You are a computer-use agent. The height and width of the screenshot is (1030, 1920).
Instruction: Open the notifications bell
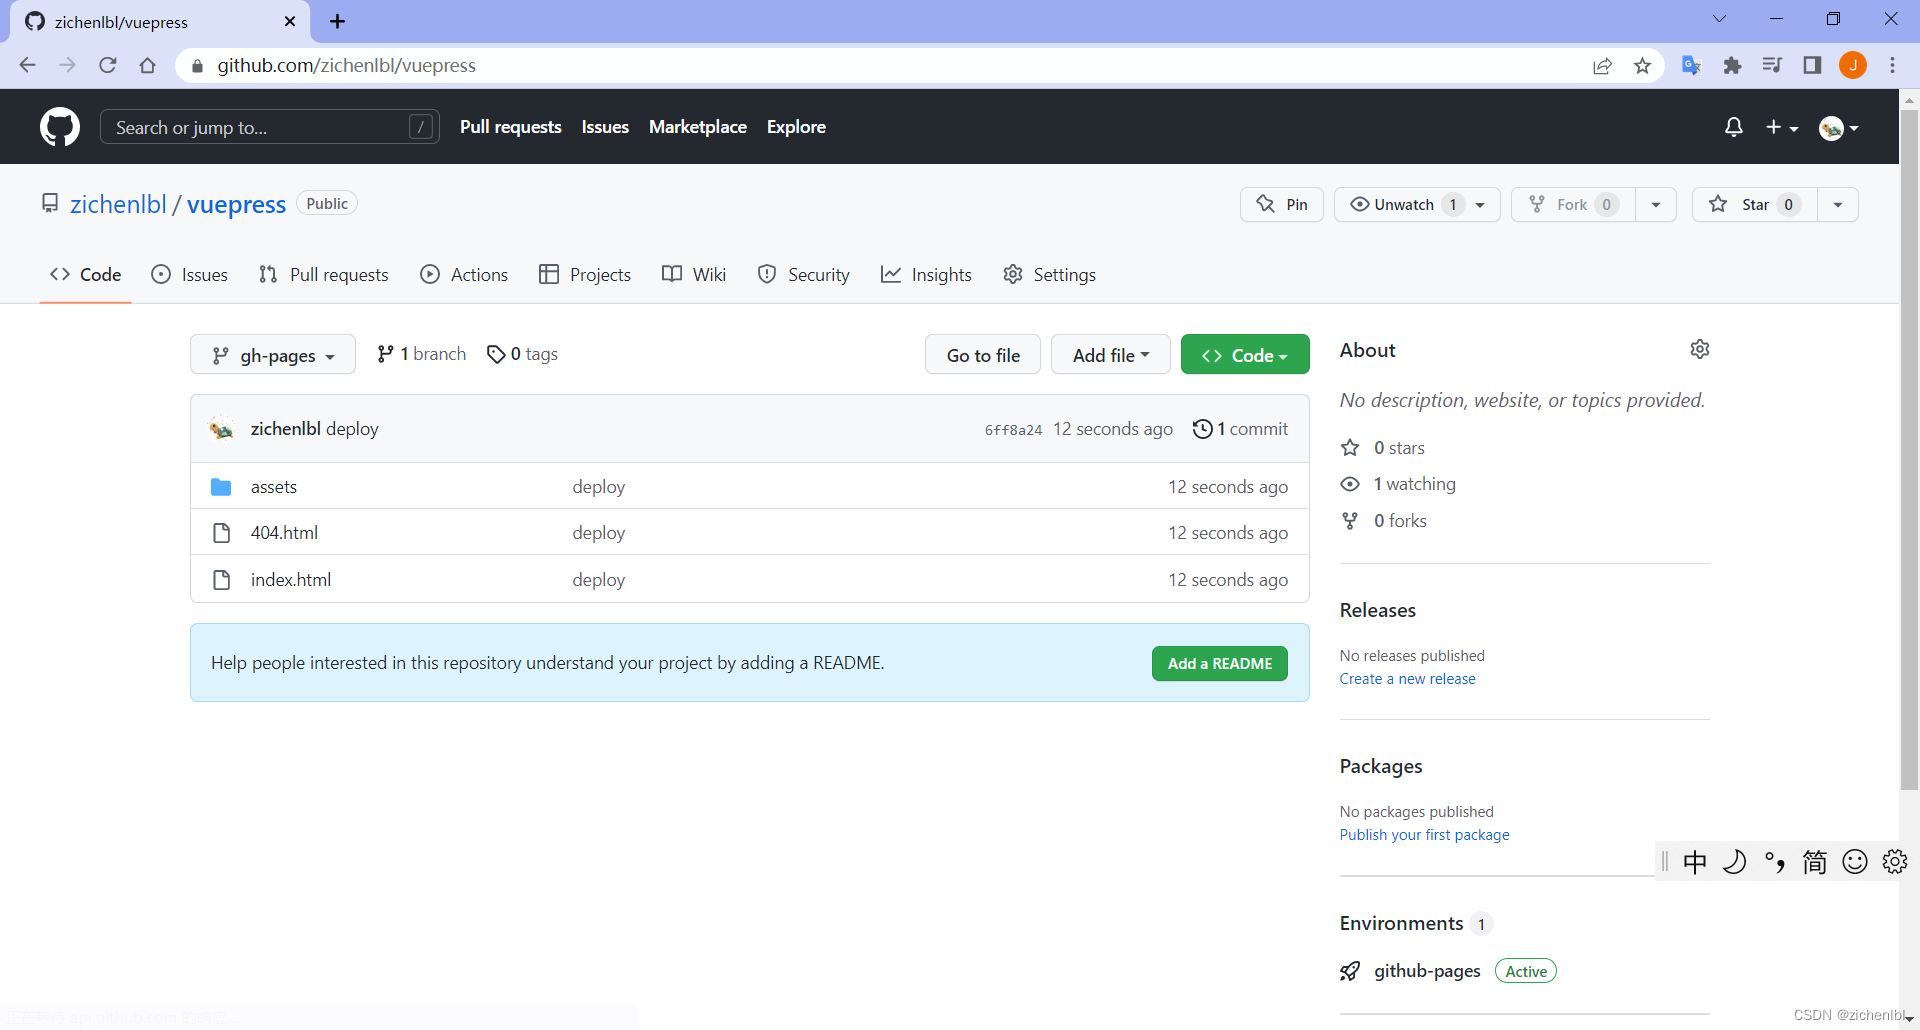(1734, 127)
